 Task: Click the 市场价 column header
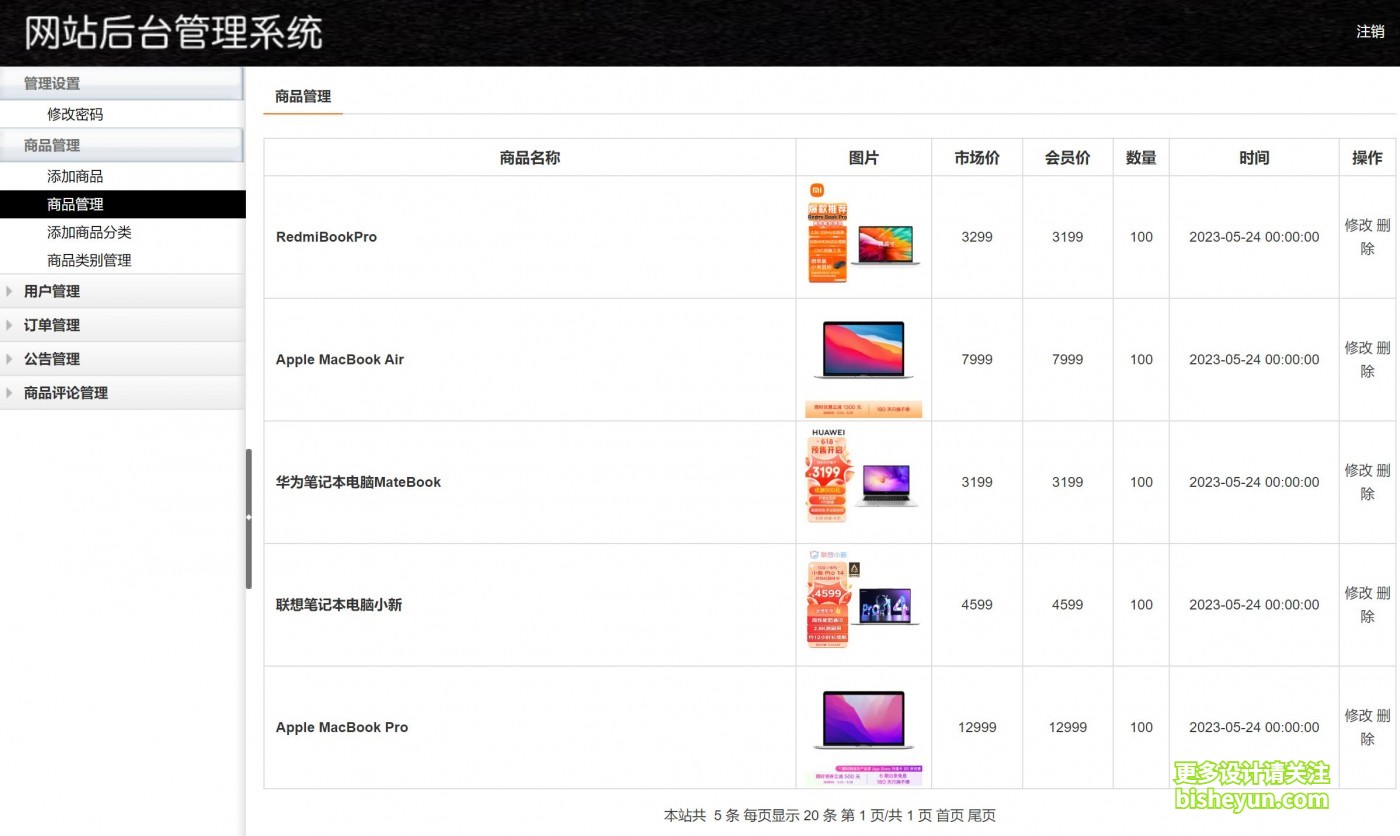[x=977, y=158]
